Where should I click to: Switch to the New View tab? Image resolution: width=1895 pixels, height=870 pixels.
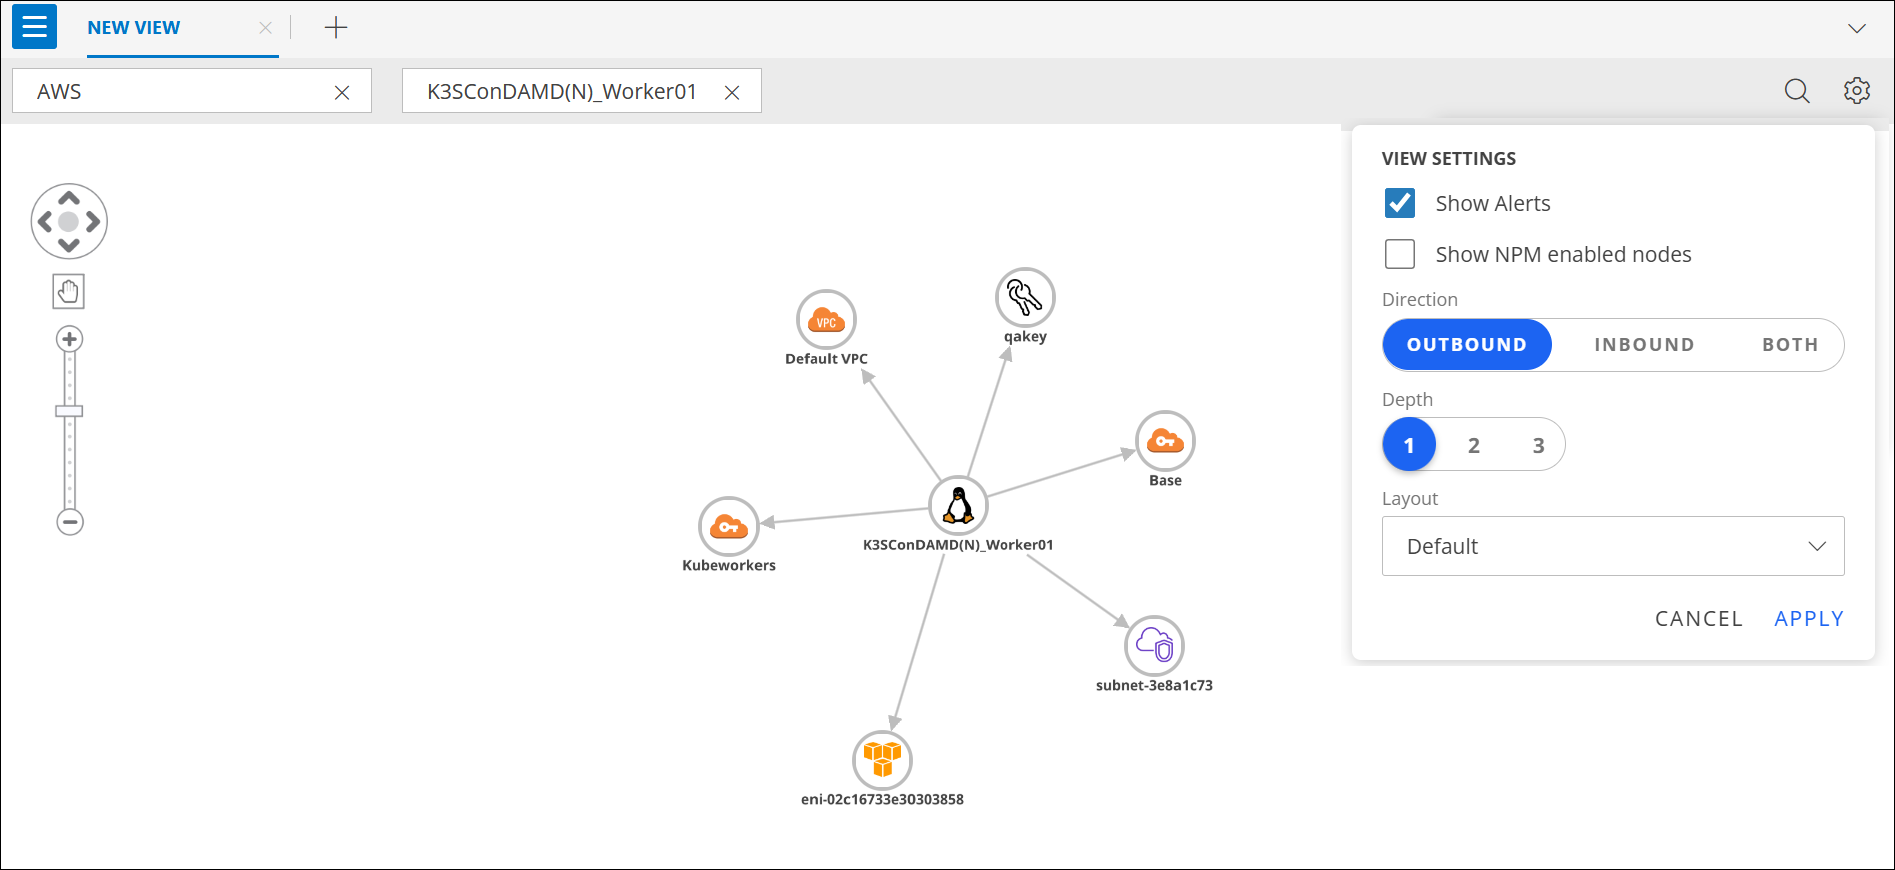(x=134, y=28)
